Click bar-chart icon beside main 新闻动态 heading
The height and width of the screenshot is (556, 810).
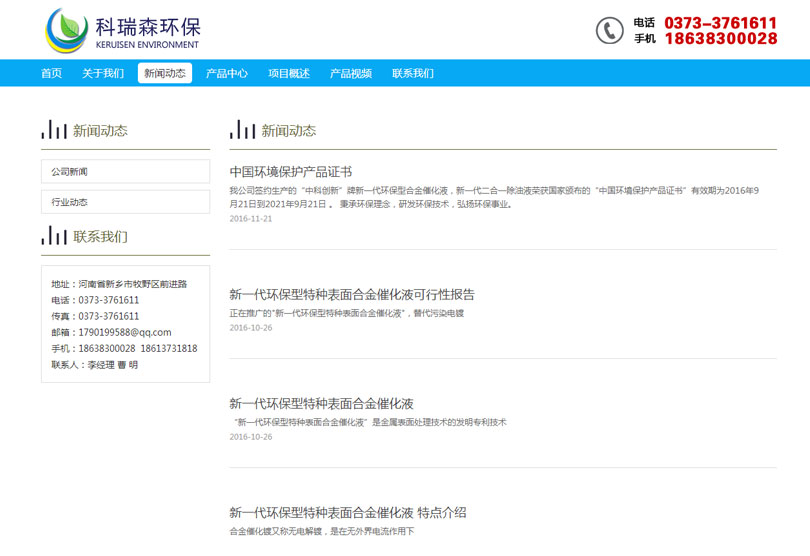pyautogui.click(x=242, y=130)
